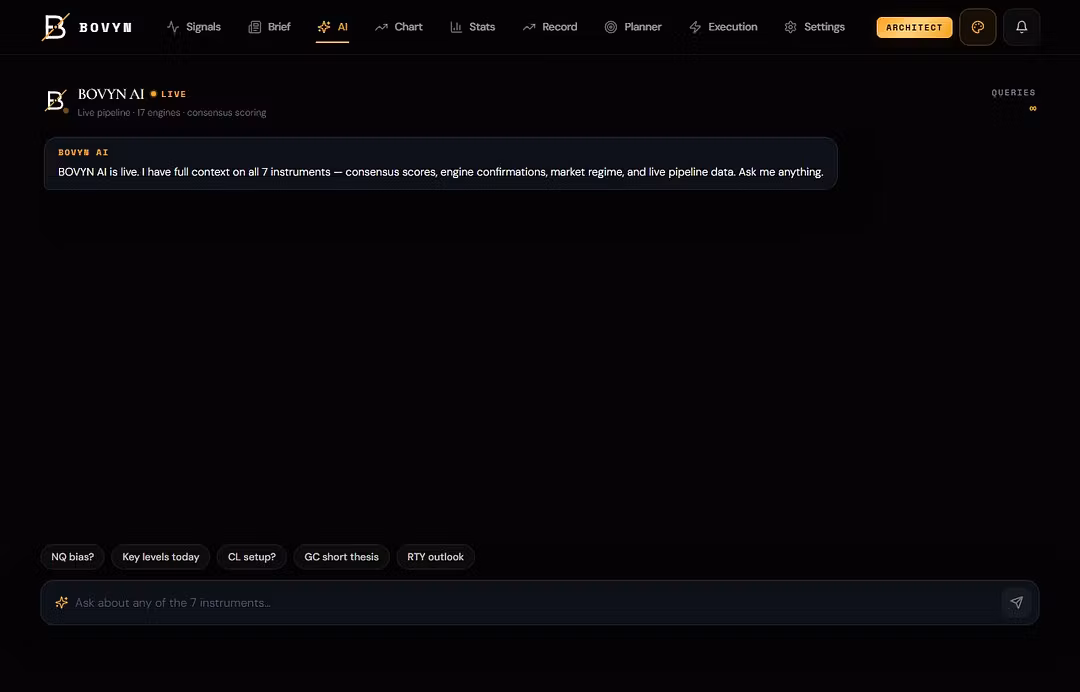Open the Record tab
1080x692 pixels.
point(550,27)
